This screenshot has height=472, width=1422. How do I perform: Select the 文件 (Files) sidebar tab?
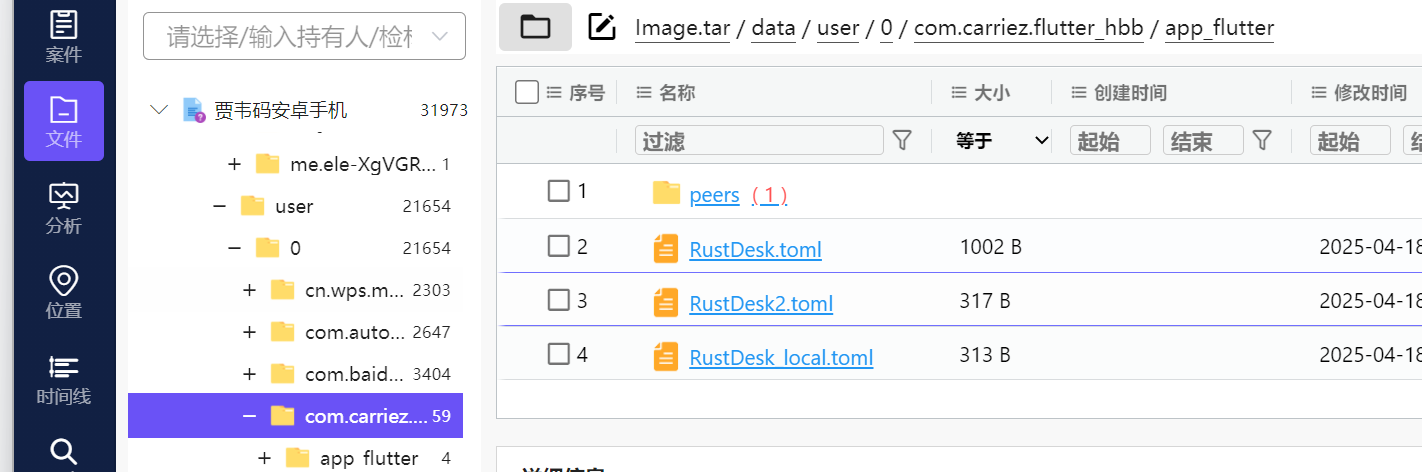[64, 121]
